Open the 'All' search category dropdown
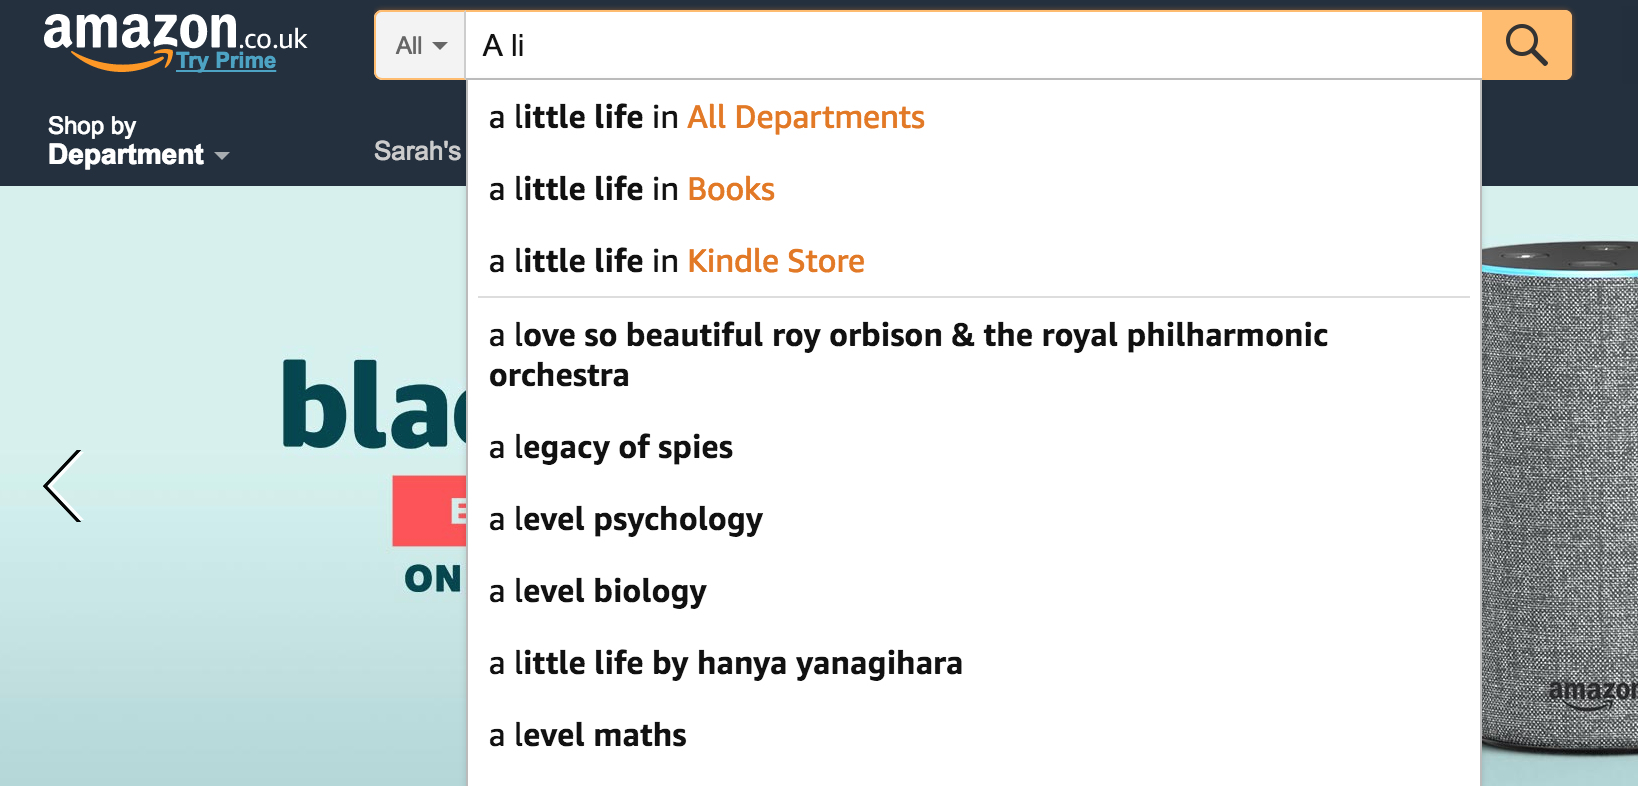The image size is (1638, 786). pyautogui.click(x=420, y=45)
